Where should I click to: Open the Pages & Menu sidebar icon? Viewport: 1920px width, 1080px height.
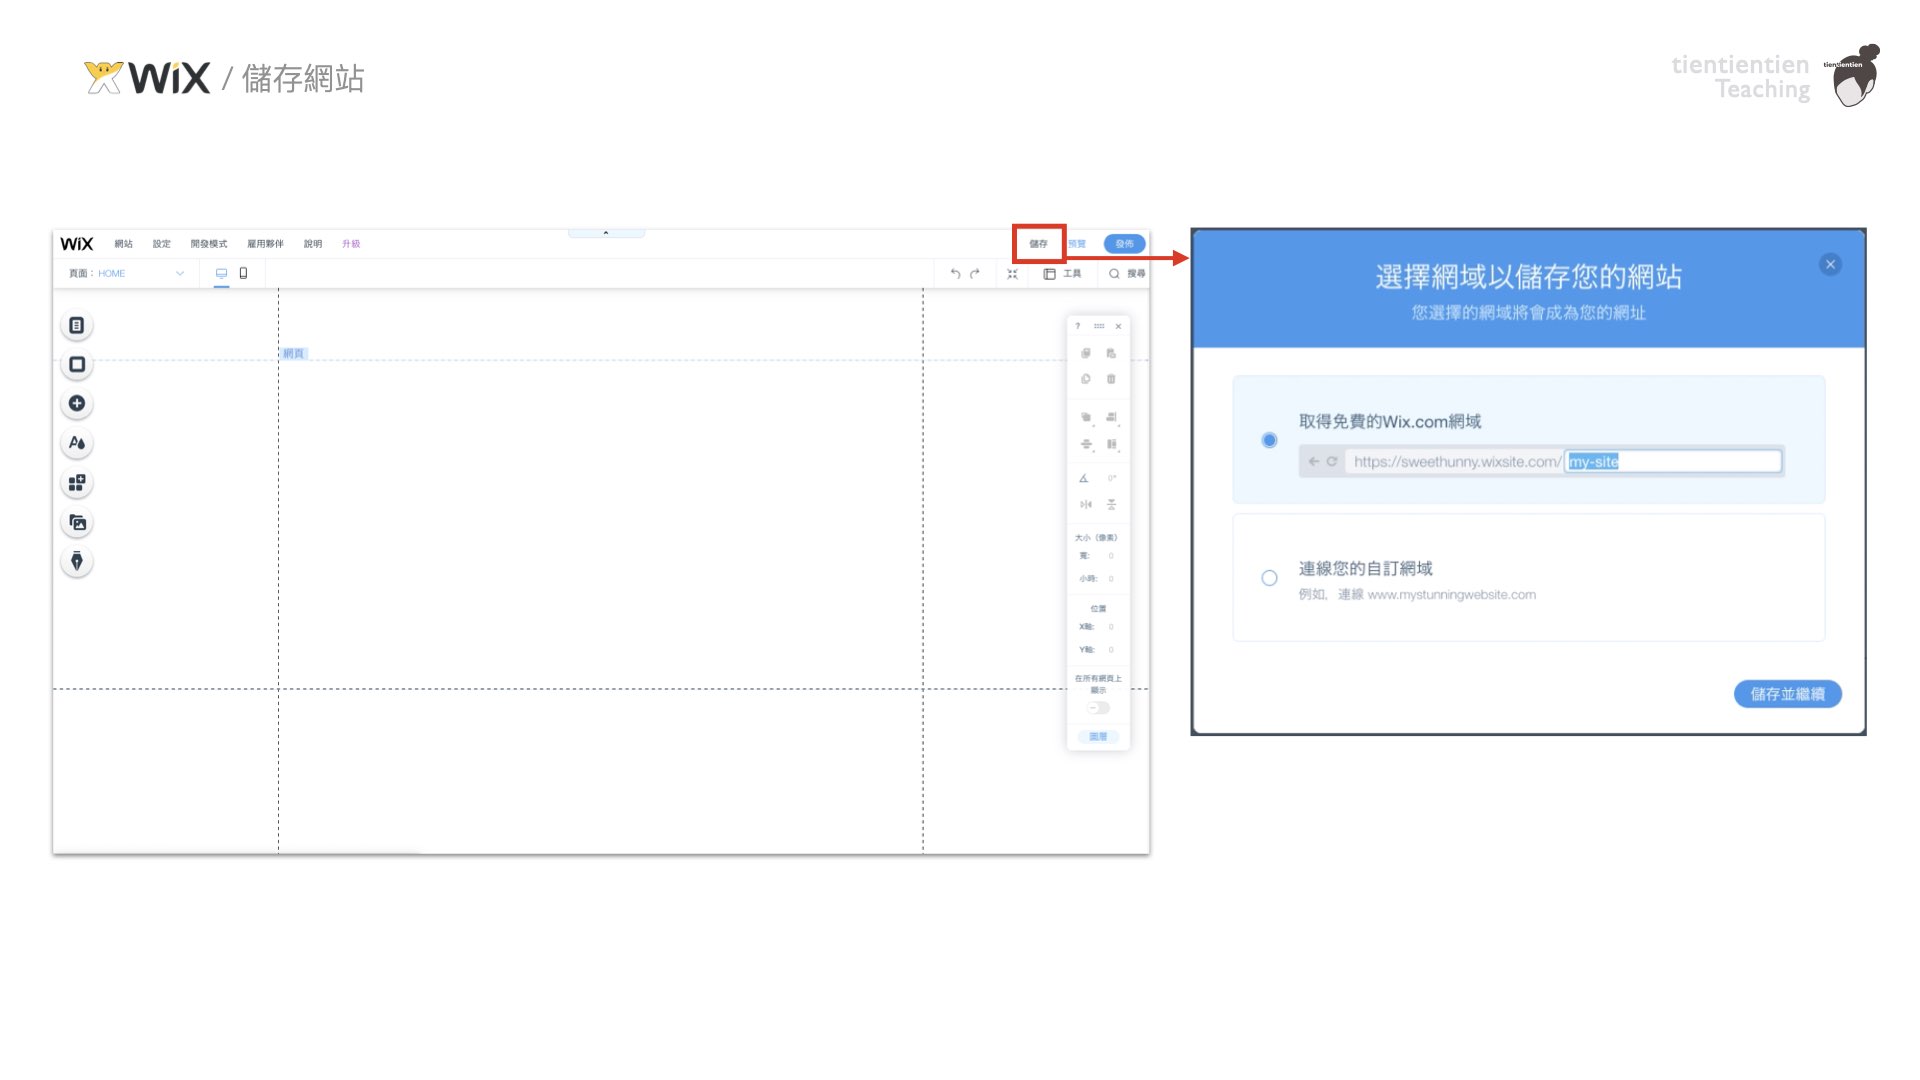pos(77,326)
